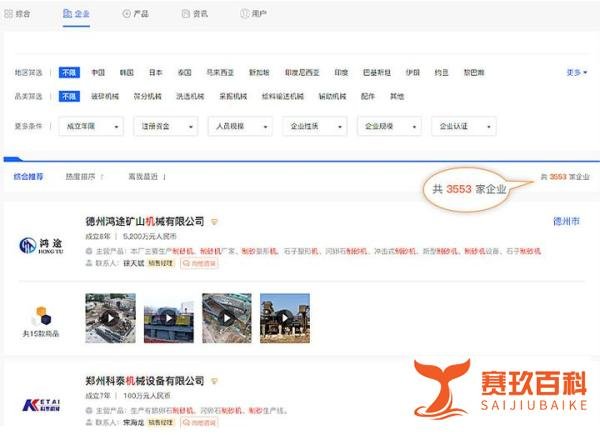Filter the region by 约旦

441,72
